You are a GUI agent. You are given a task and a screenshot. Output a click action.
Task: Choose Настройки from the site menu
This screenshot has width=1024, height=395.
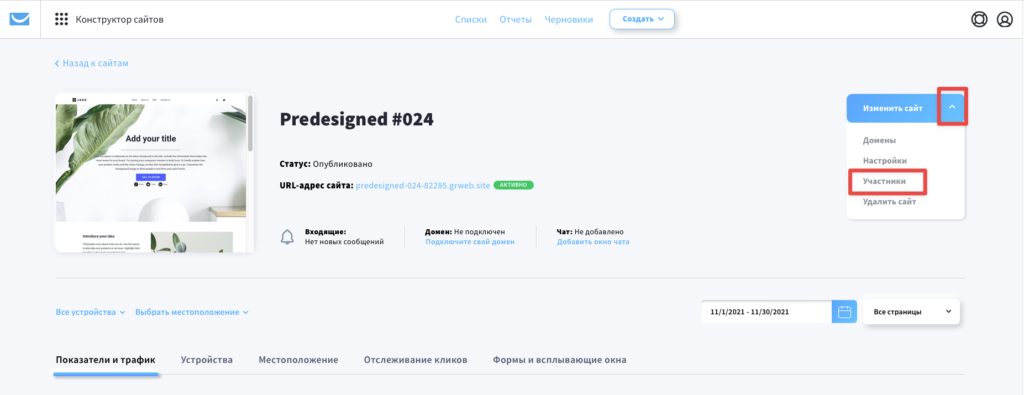[x=884, y=161]
